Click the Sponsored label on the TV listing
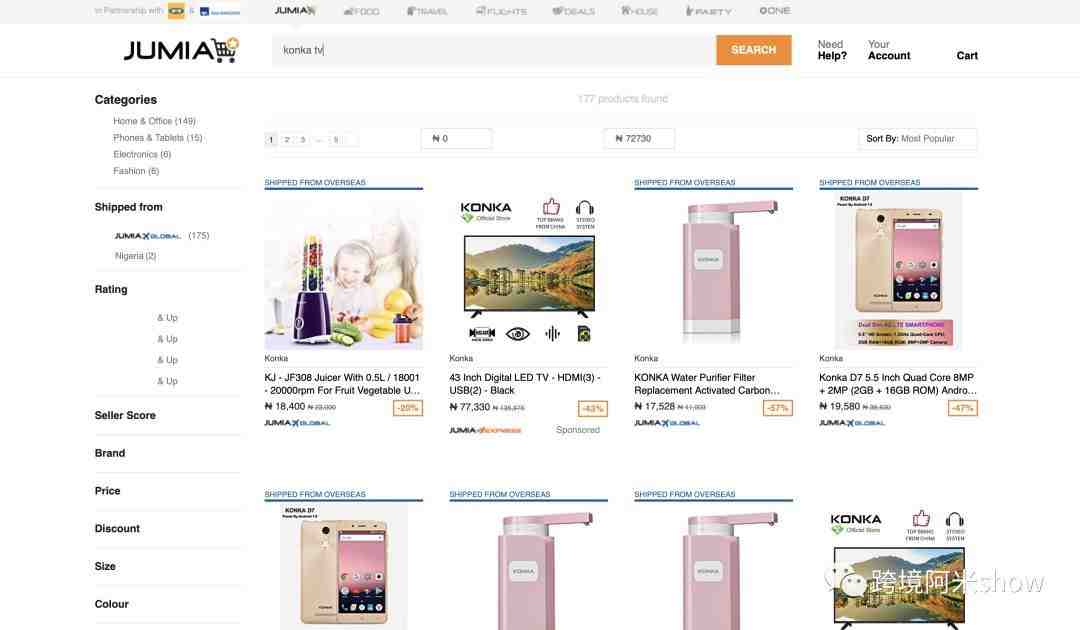1080x630 pixels. pyautogui.click(x=578, y=430)
